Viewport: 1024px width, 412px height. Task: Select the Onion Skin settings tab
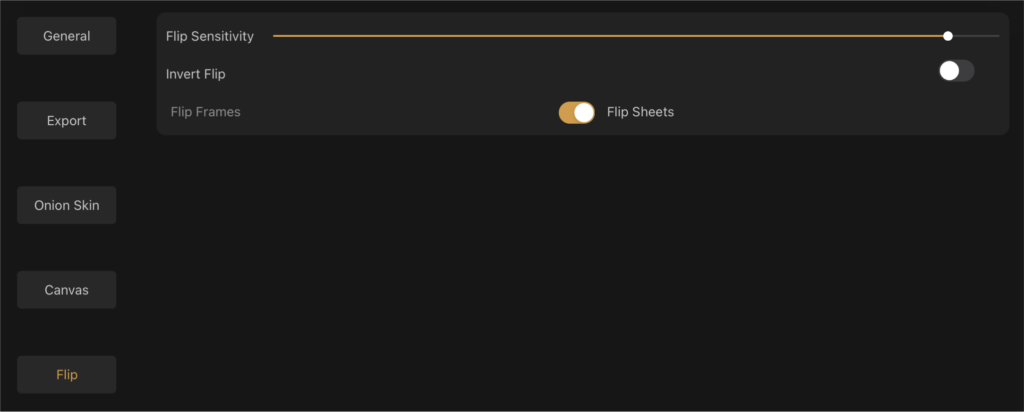[x=67, y=205]
